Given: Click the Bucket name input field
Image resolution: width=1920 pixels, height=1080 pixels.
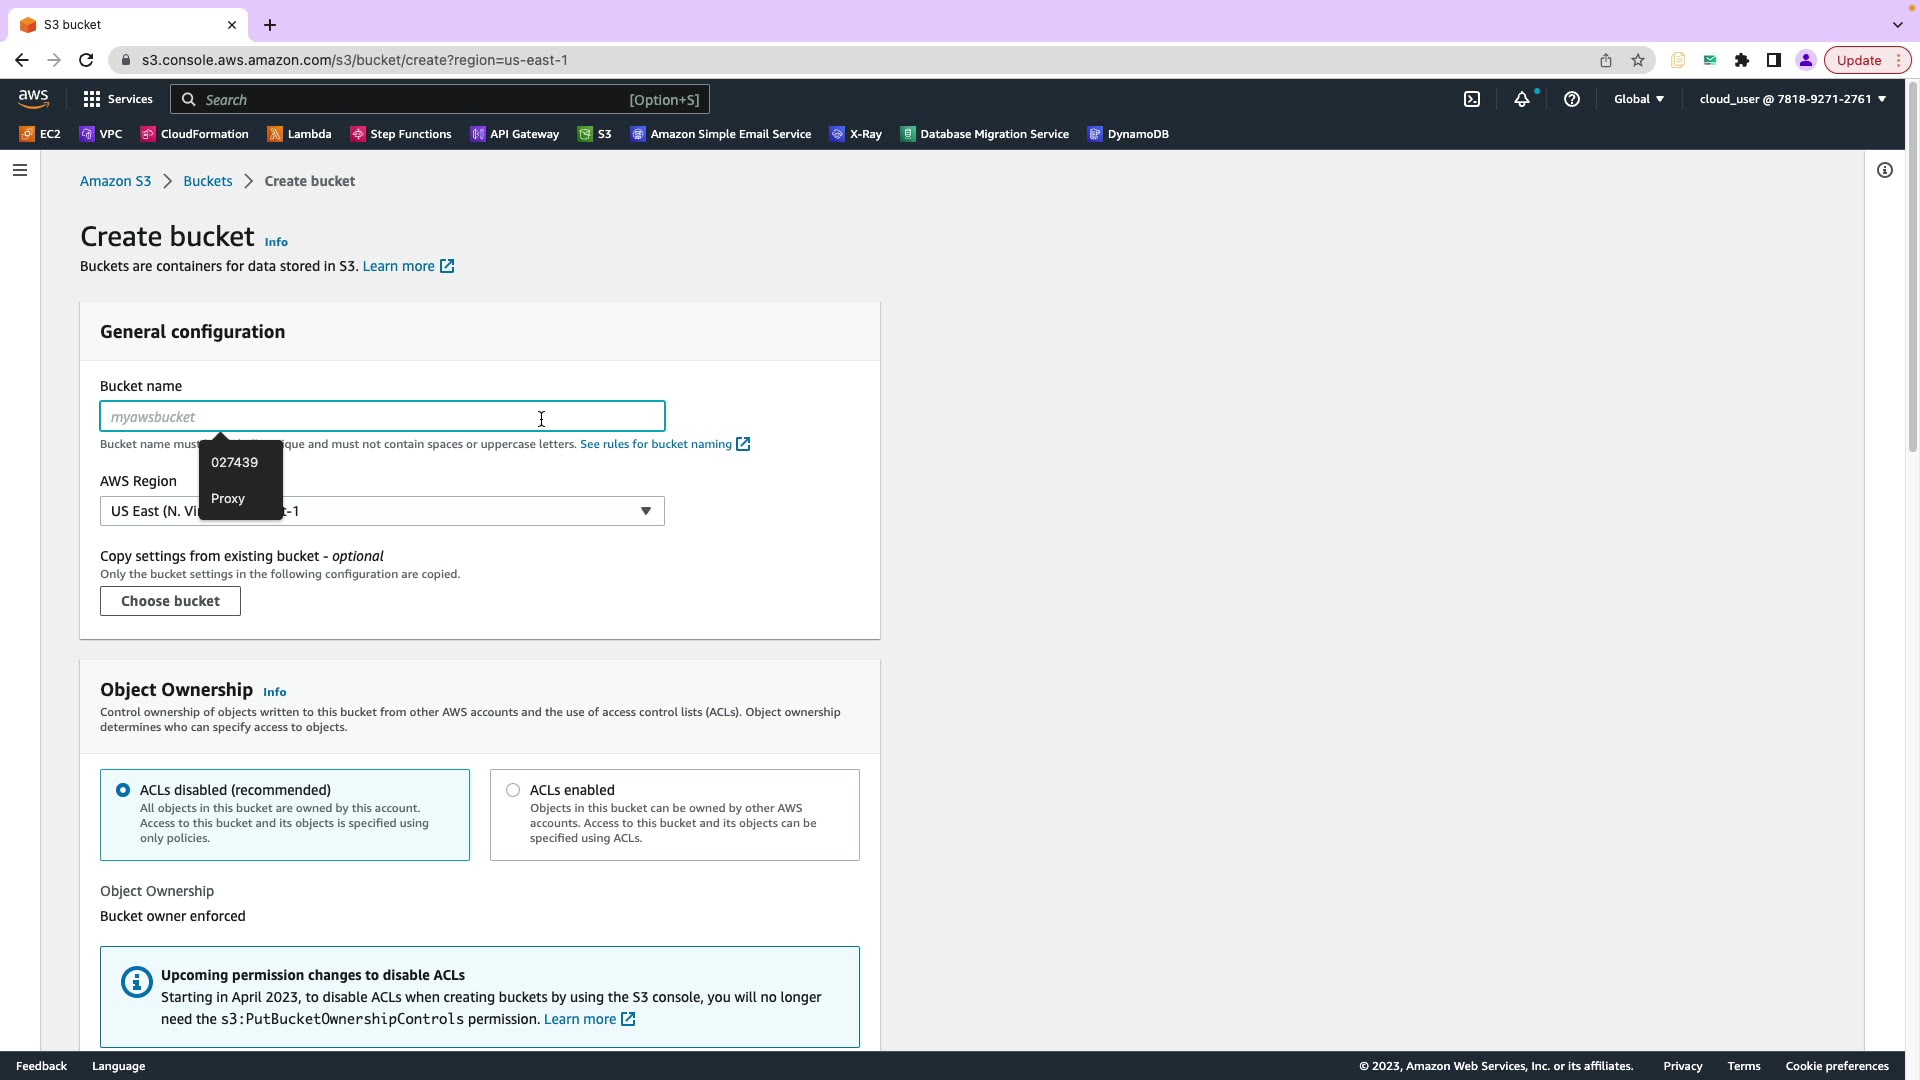Looking at the screenshot, I should coord(382,417).
